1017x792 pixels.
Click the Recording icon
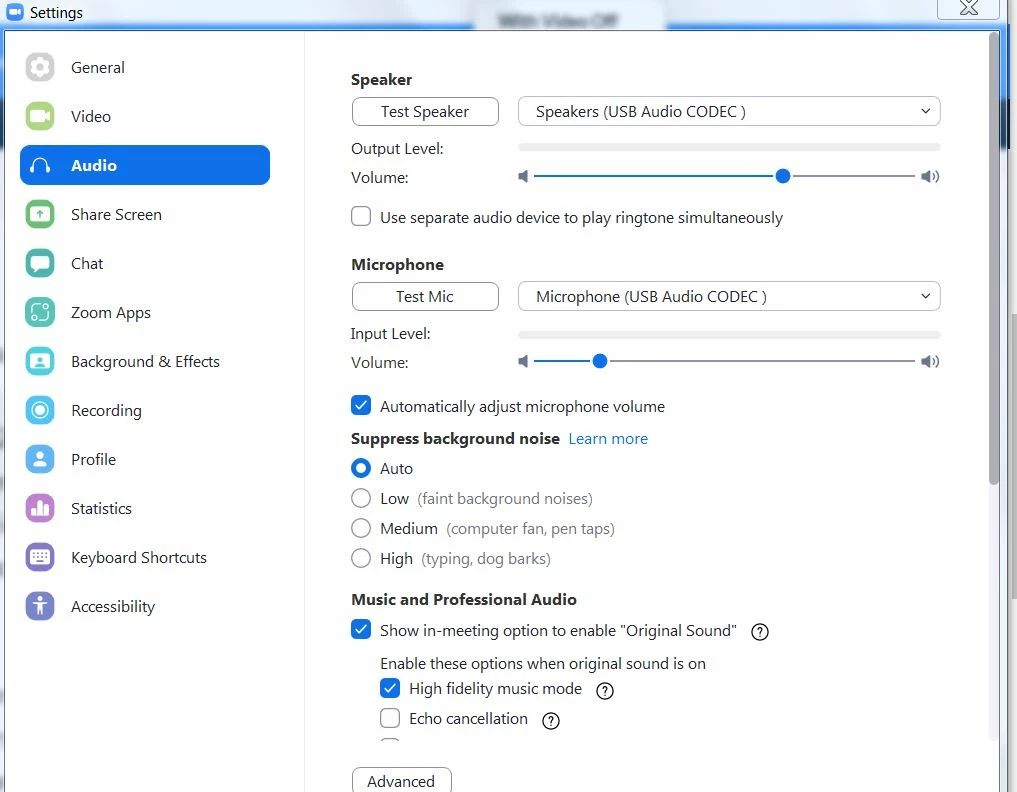click(40, 410)
